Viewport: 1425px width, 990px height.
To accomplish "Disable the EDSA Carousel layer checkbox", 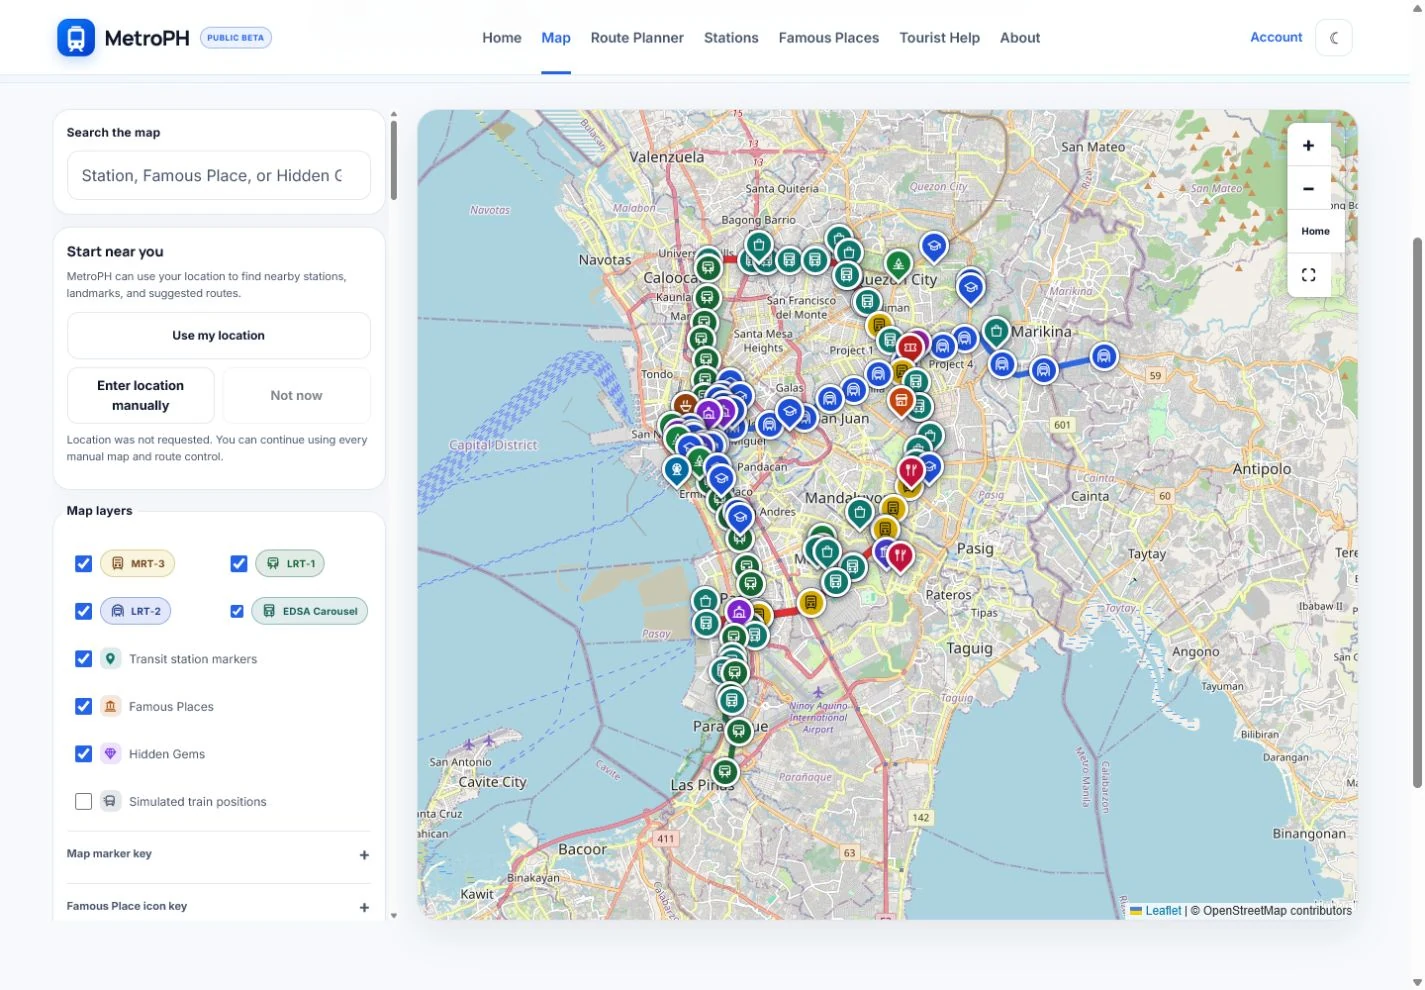I will tap(237, 611).
